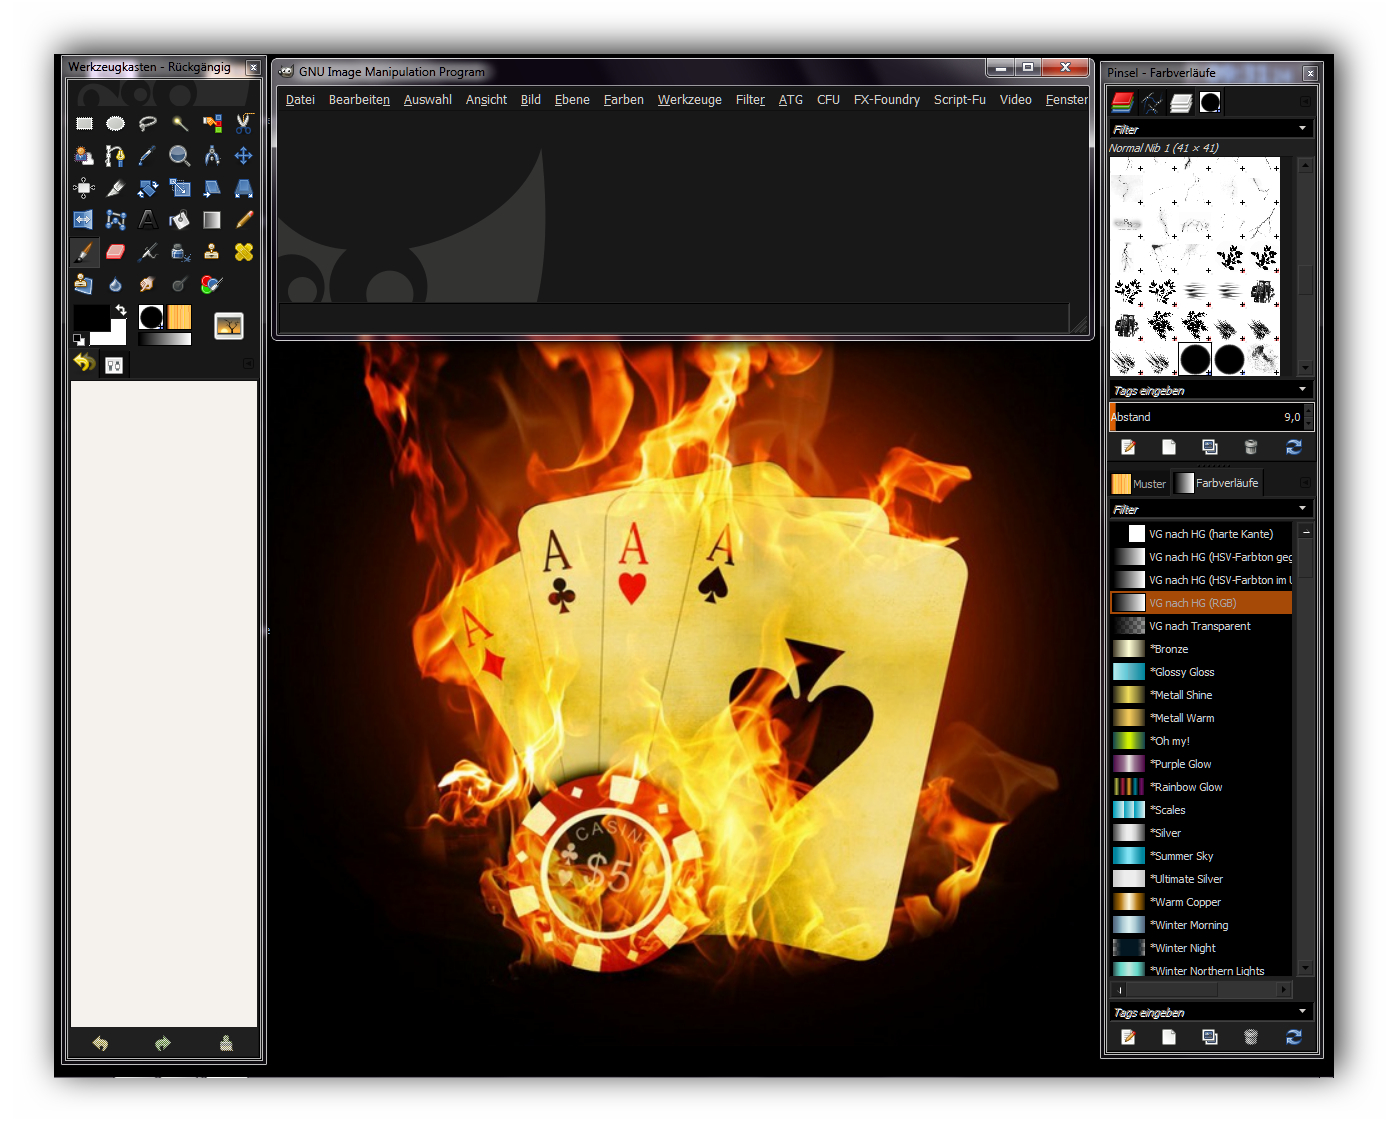Click the active gradient bar in toolbox

coord(165,339)
